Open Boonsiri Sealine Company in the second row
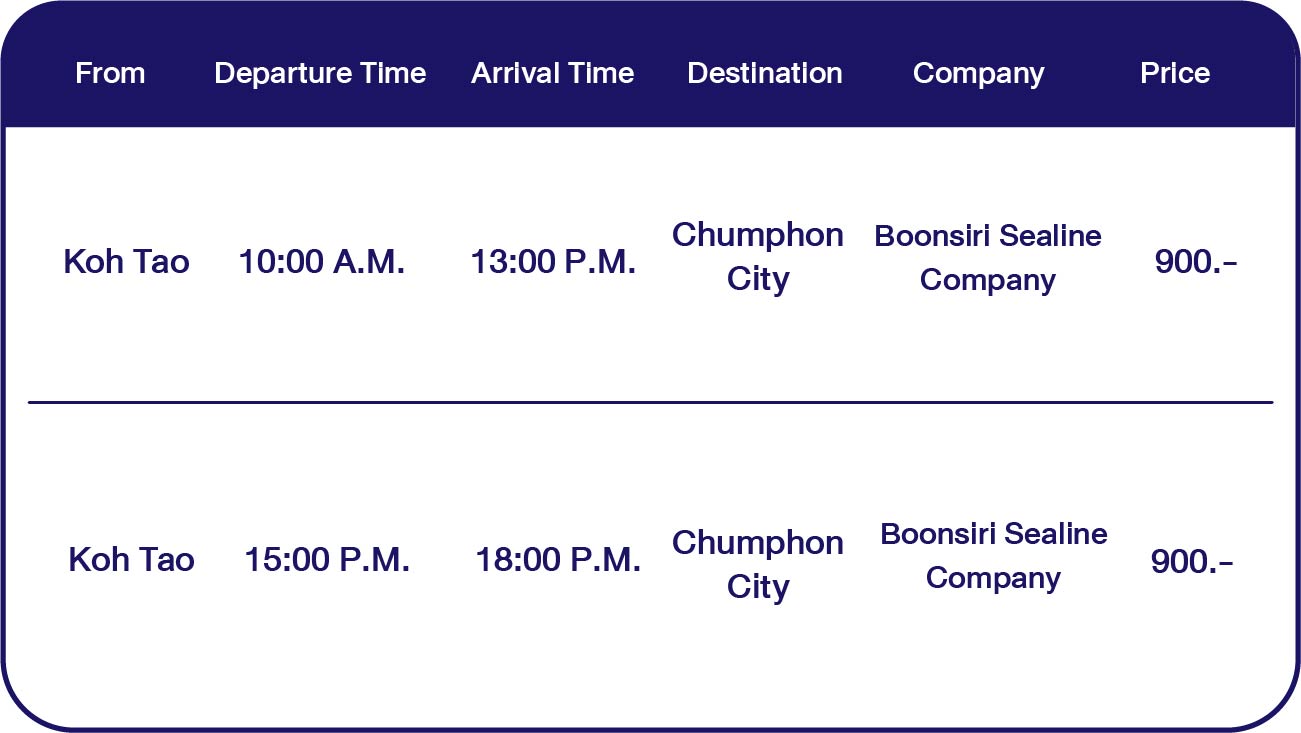This screenshot has height=733, width=1301. click(x=993, y=556)
